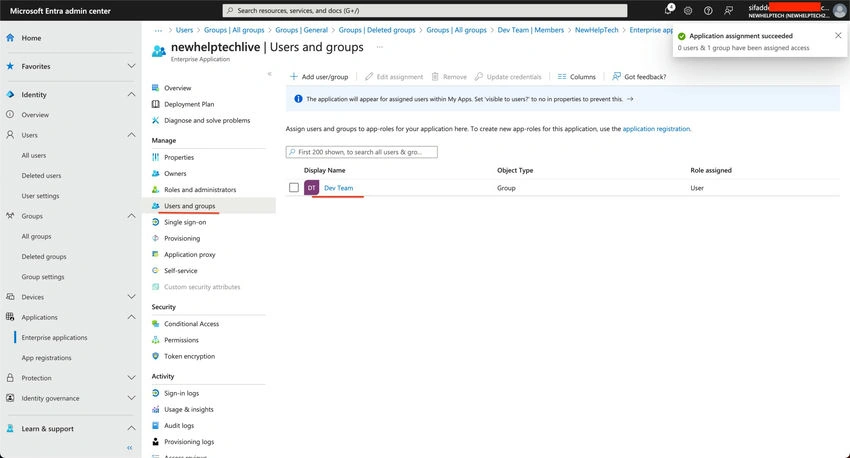This screenshot has width=850, height=458.
Task: Click the Devices icon in sidebar
Action: click(10, 297)
